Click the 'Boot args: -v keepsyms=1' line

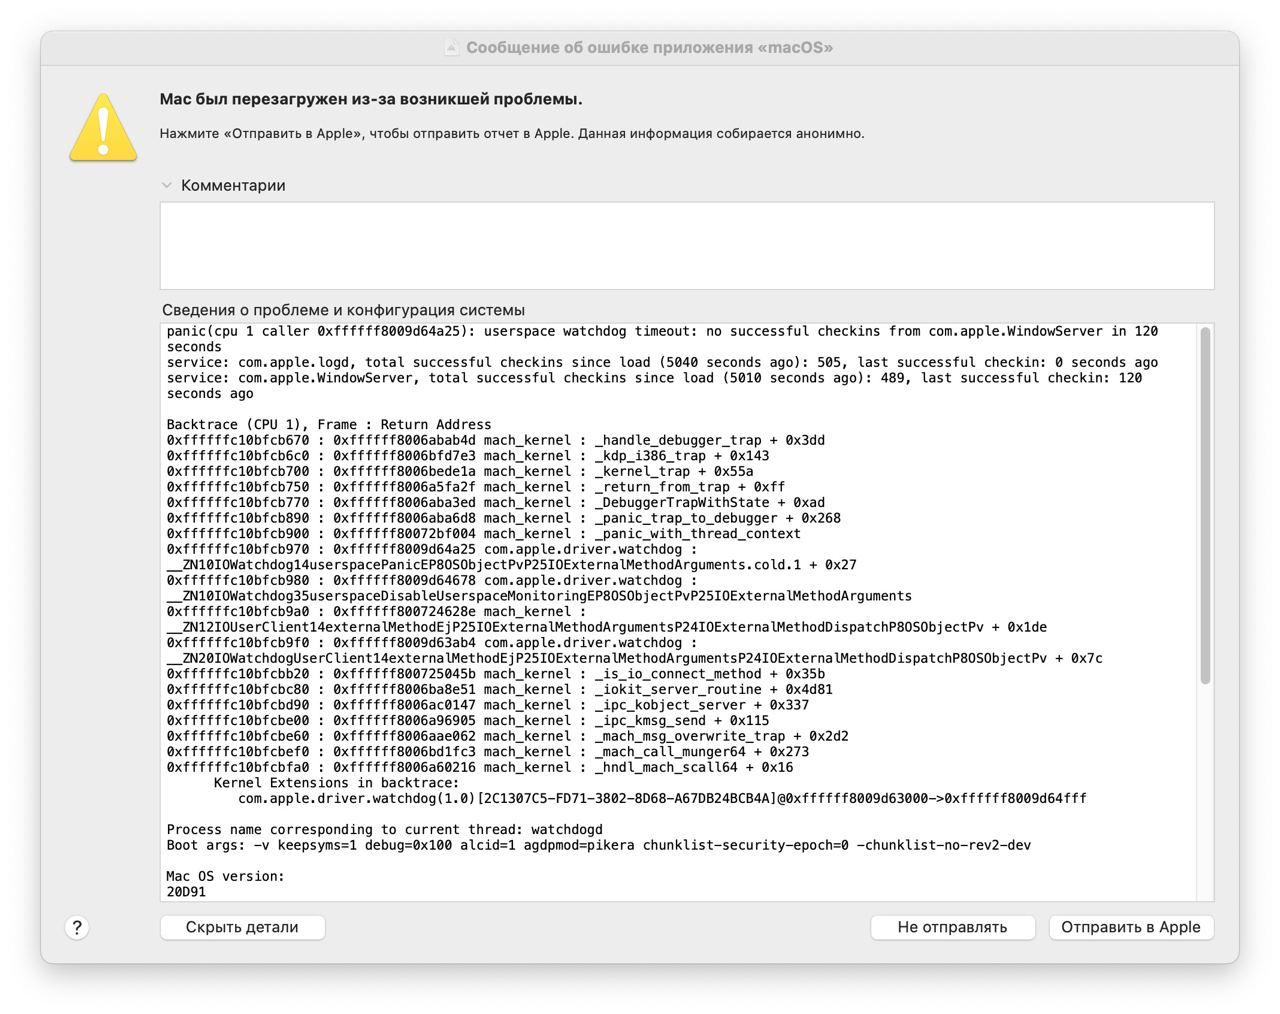click(599, 845)
